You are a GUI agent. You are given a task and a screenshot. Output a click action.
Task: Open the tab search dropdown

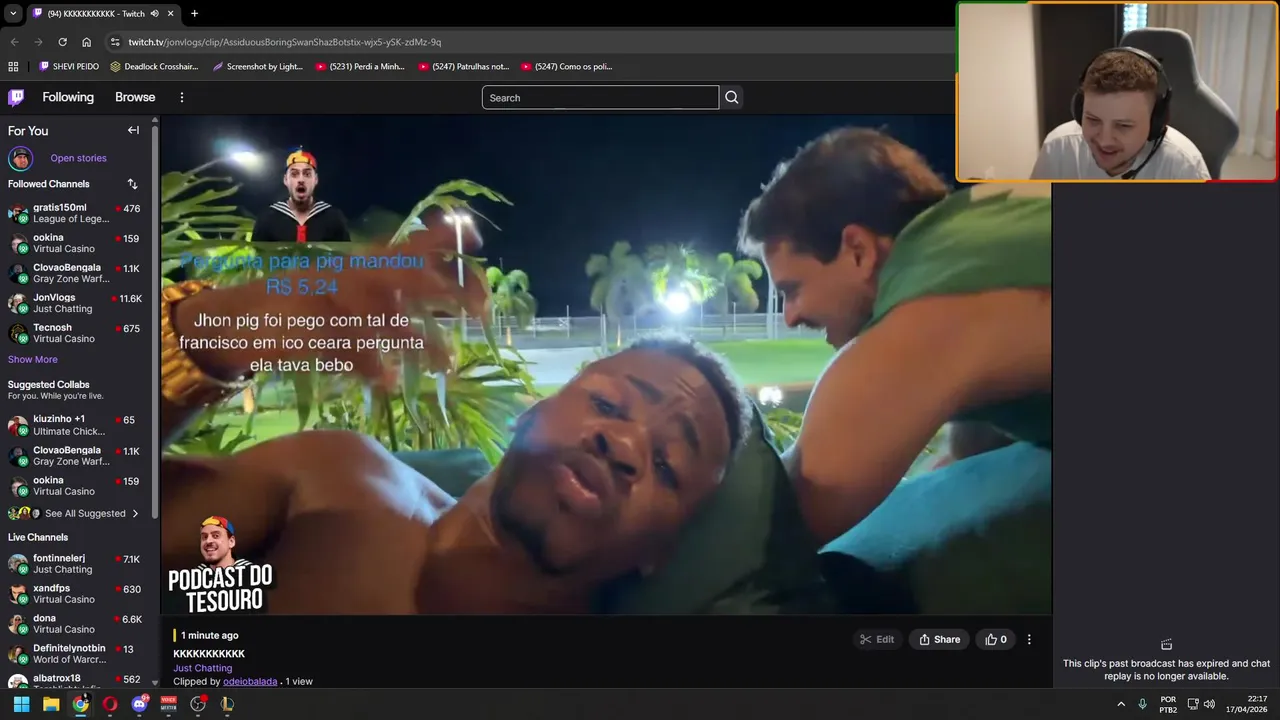12,13
